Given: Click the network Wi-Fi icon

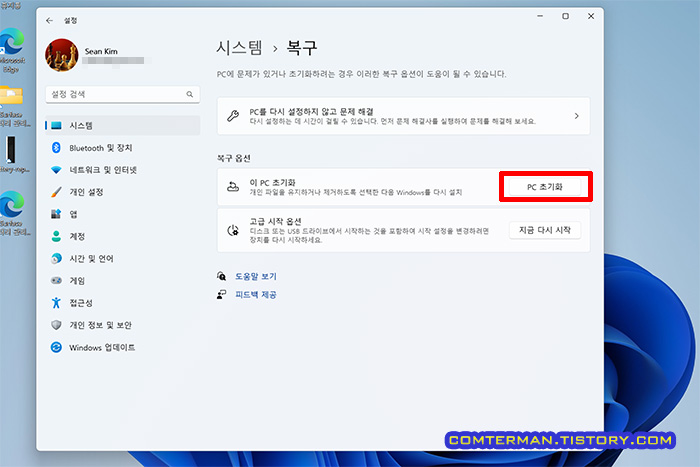Looking at the screenshot, I should pyautogui.click(x=56, y=170).
